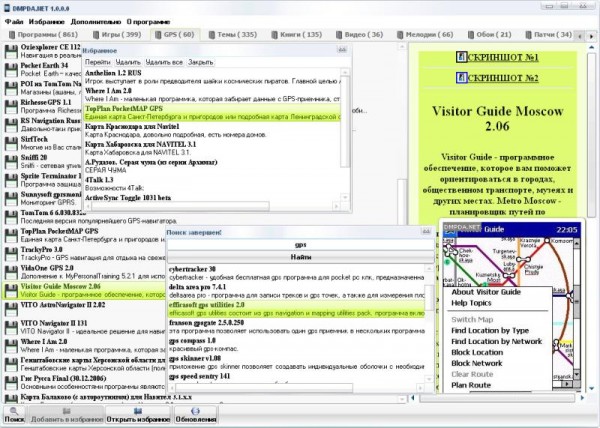Switch to the Темы (335) tab
The image size is (600, 428).
click(233, 35)
